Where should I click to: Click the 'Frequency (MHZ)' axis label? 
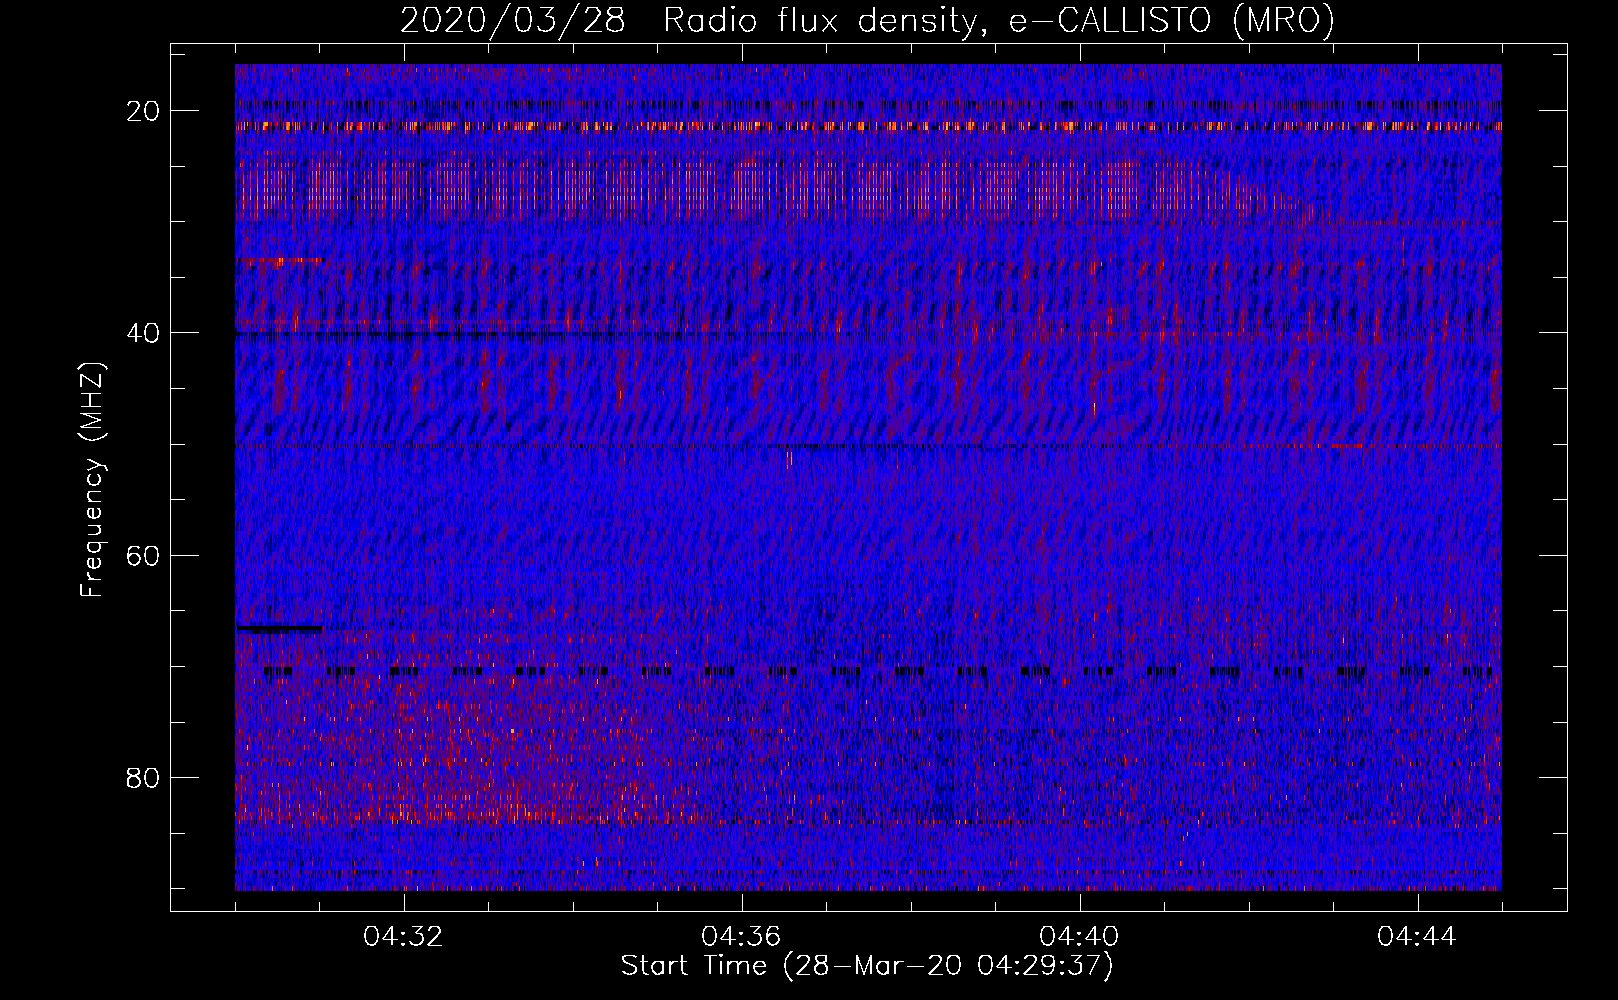[92, 480]
